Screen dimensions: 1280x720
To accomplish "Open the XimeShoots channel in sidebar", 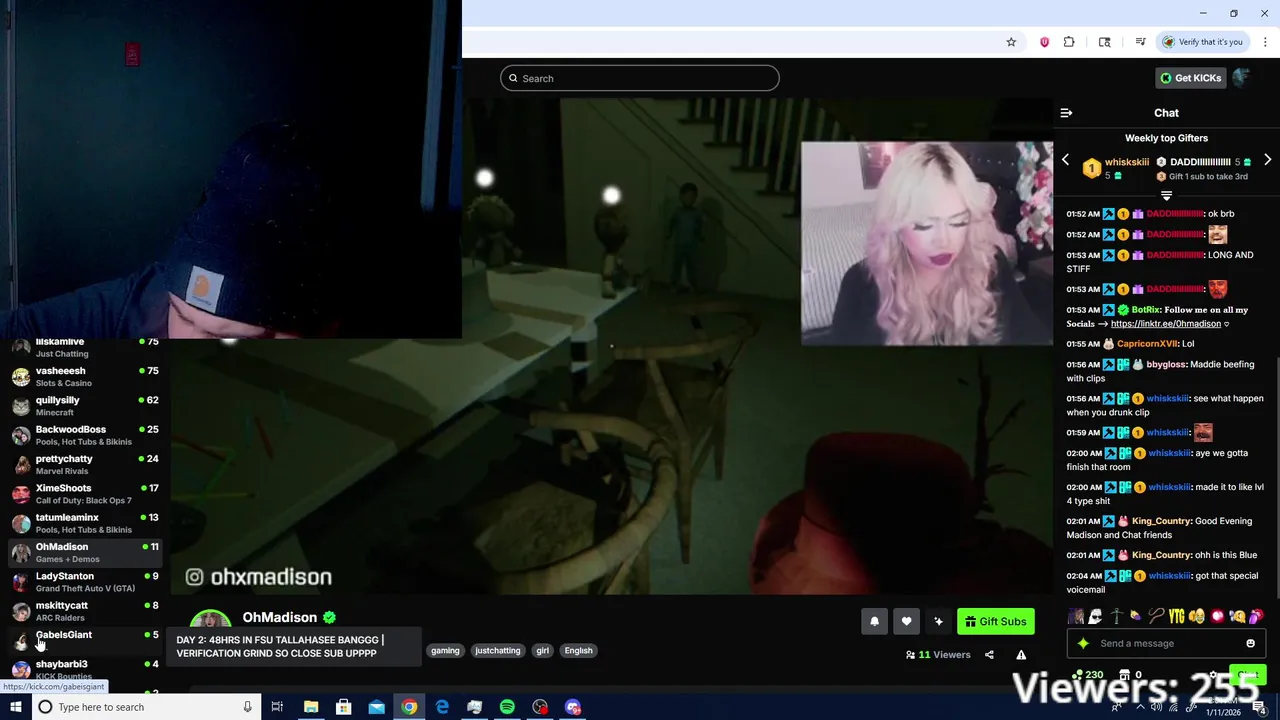I will (x=84, y=494).
